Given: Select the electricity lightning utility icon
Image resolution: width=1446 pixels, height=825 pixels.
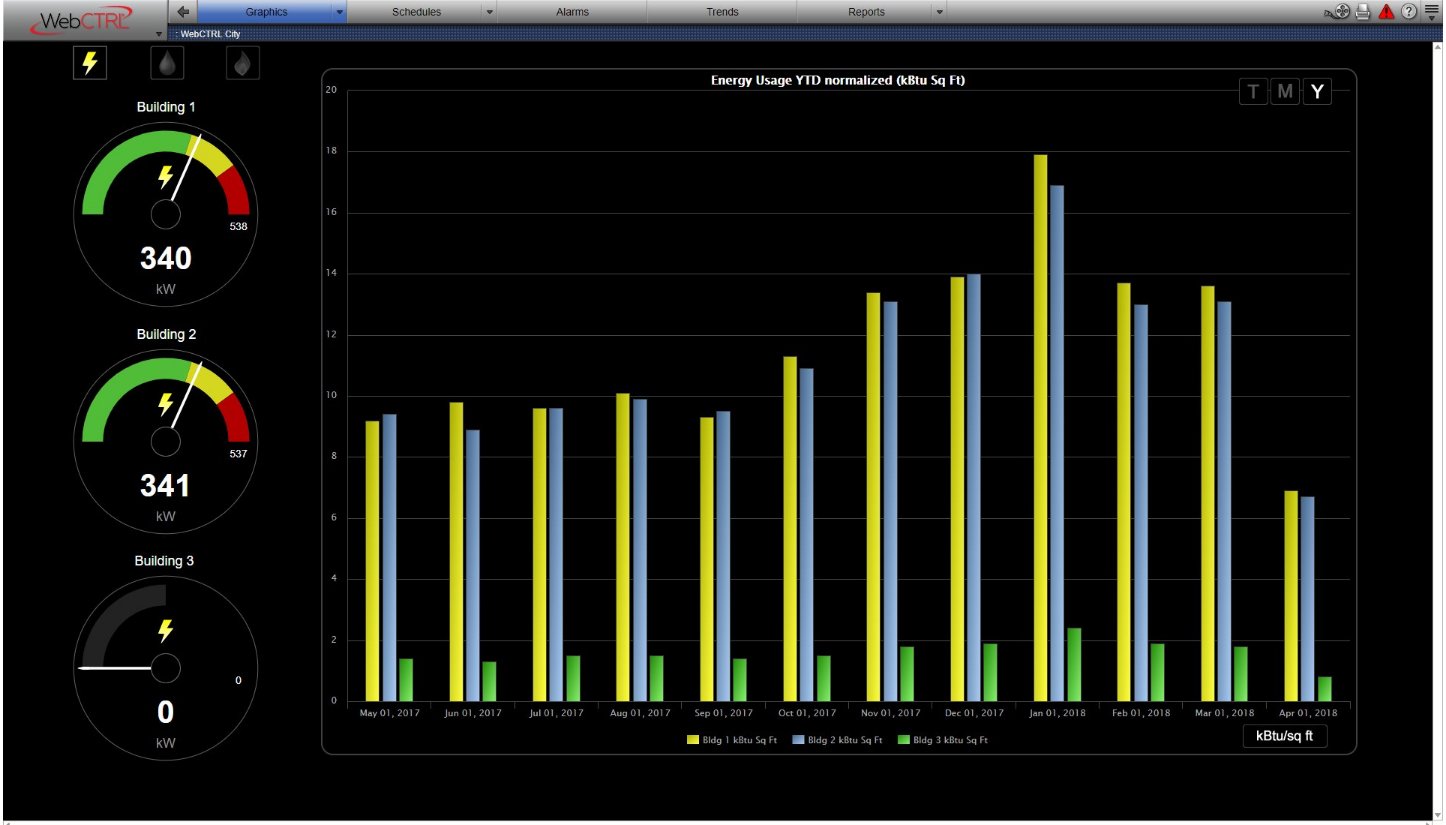Looking at the screenshot, I should click(89, 62).
